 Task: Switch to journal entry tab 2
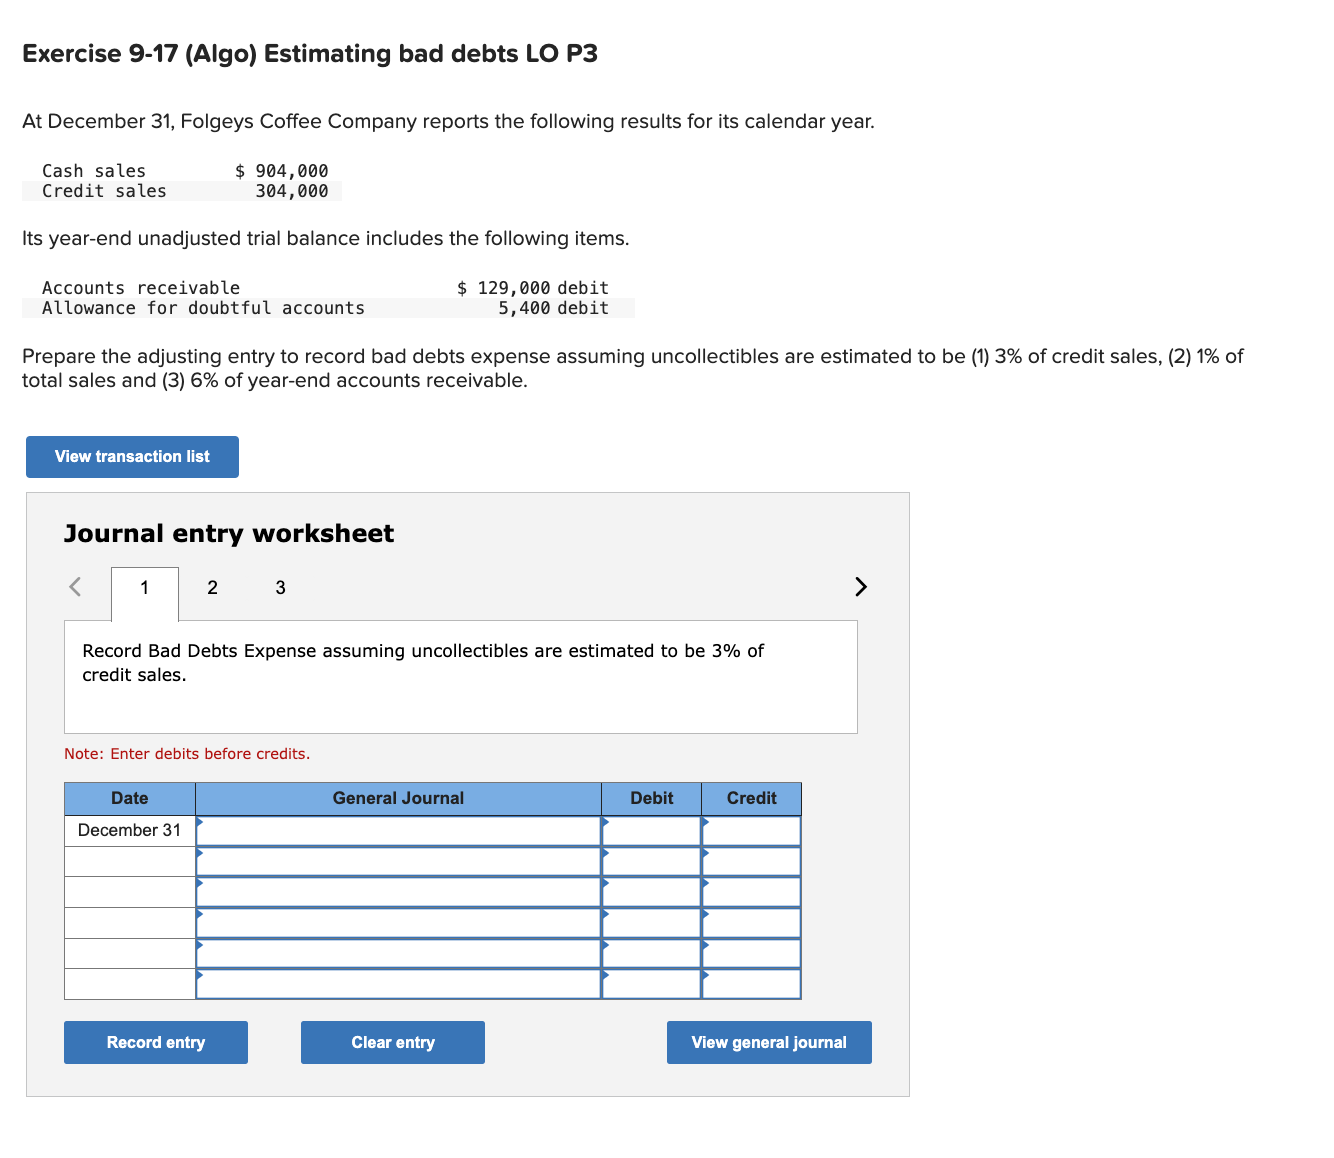point(211,588)
